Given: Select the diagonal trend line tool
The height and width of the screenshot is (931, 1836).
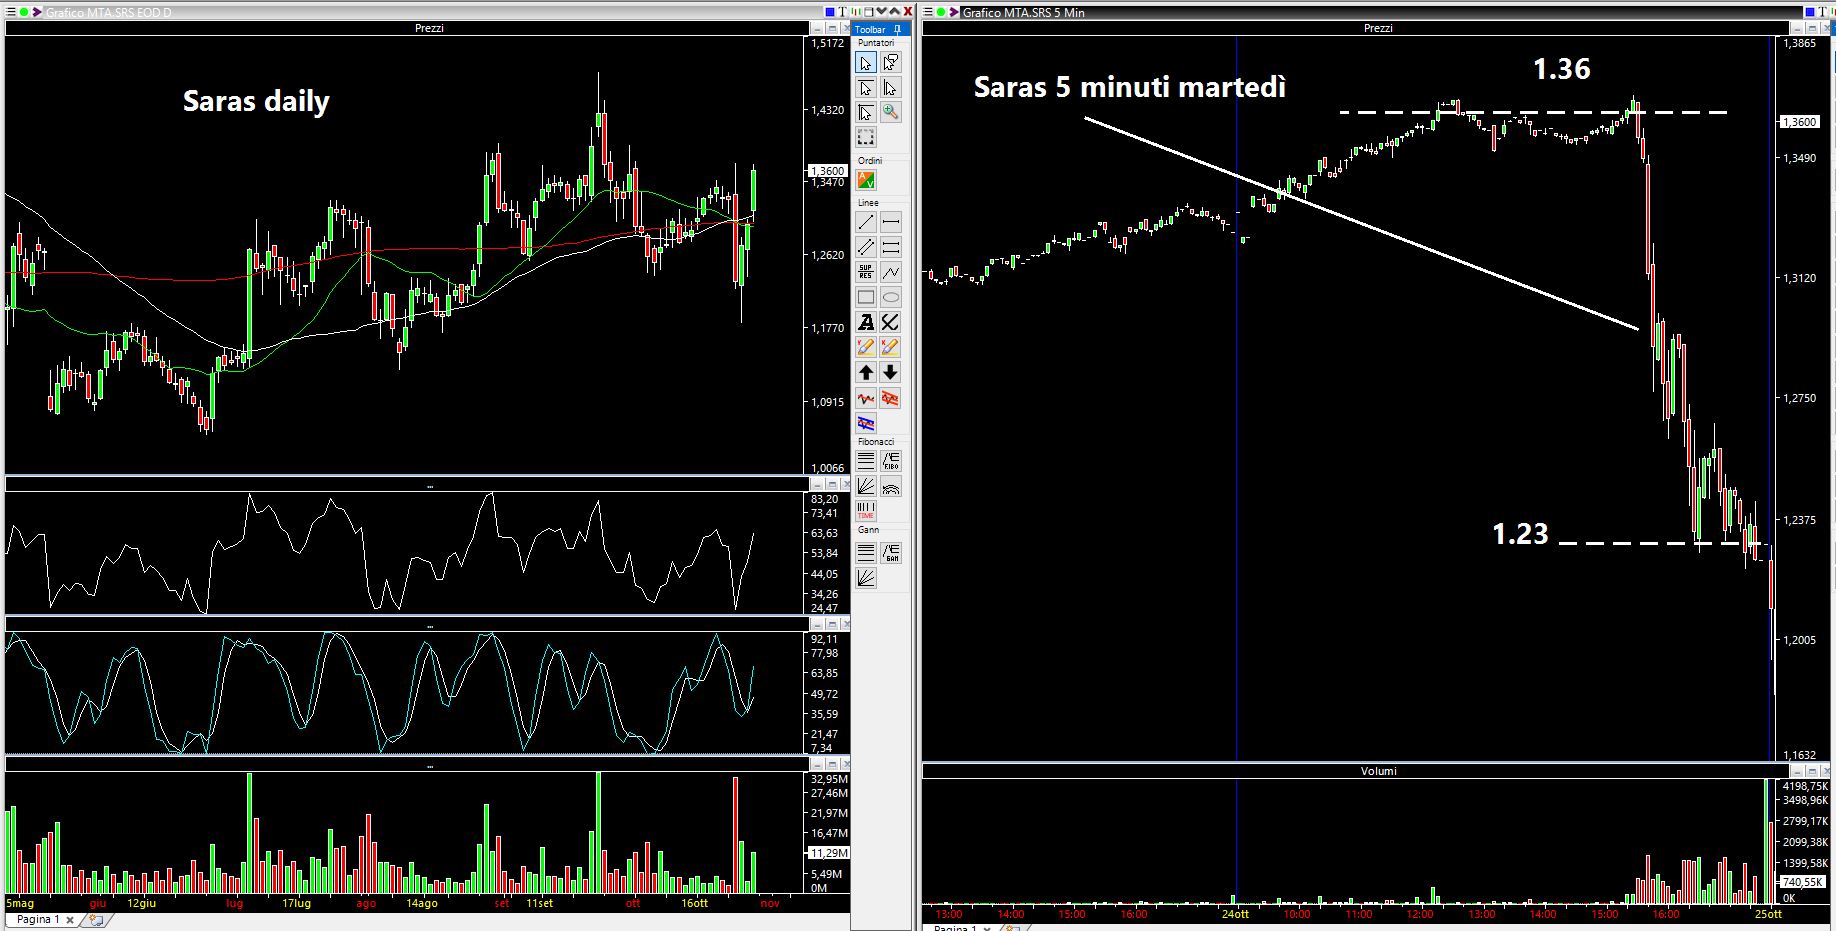Looking at the screenshot, I should pyautogui.click(x=866, y=222).
